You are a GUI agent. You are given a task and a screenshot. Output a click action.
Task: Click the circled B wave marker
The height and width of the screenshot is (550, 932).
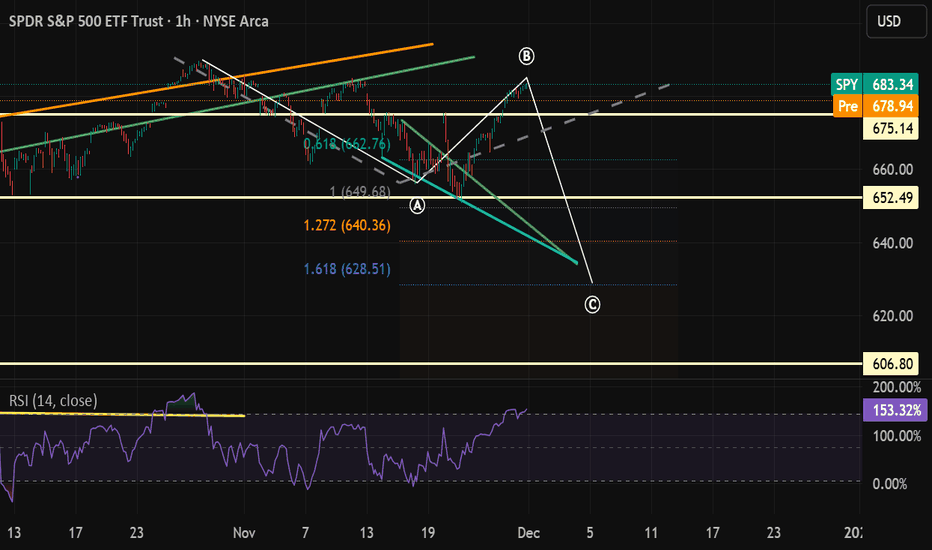pyautogui.click(x=526, y=54)
